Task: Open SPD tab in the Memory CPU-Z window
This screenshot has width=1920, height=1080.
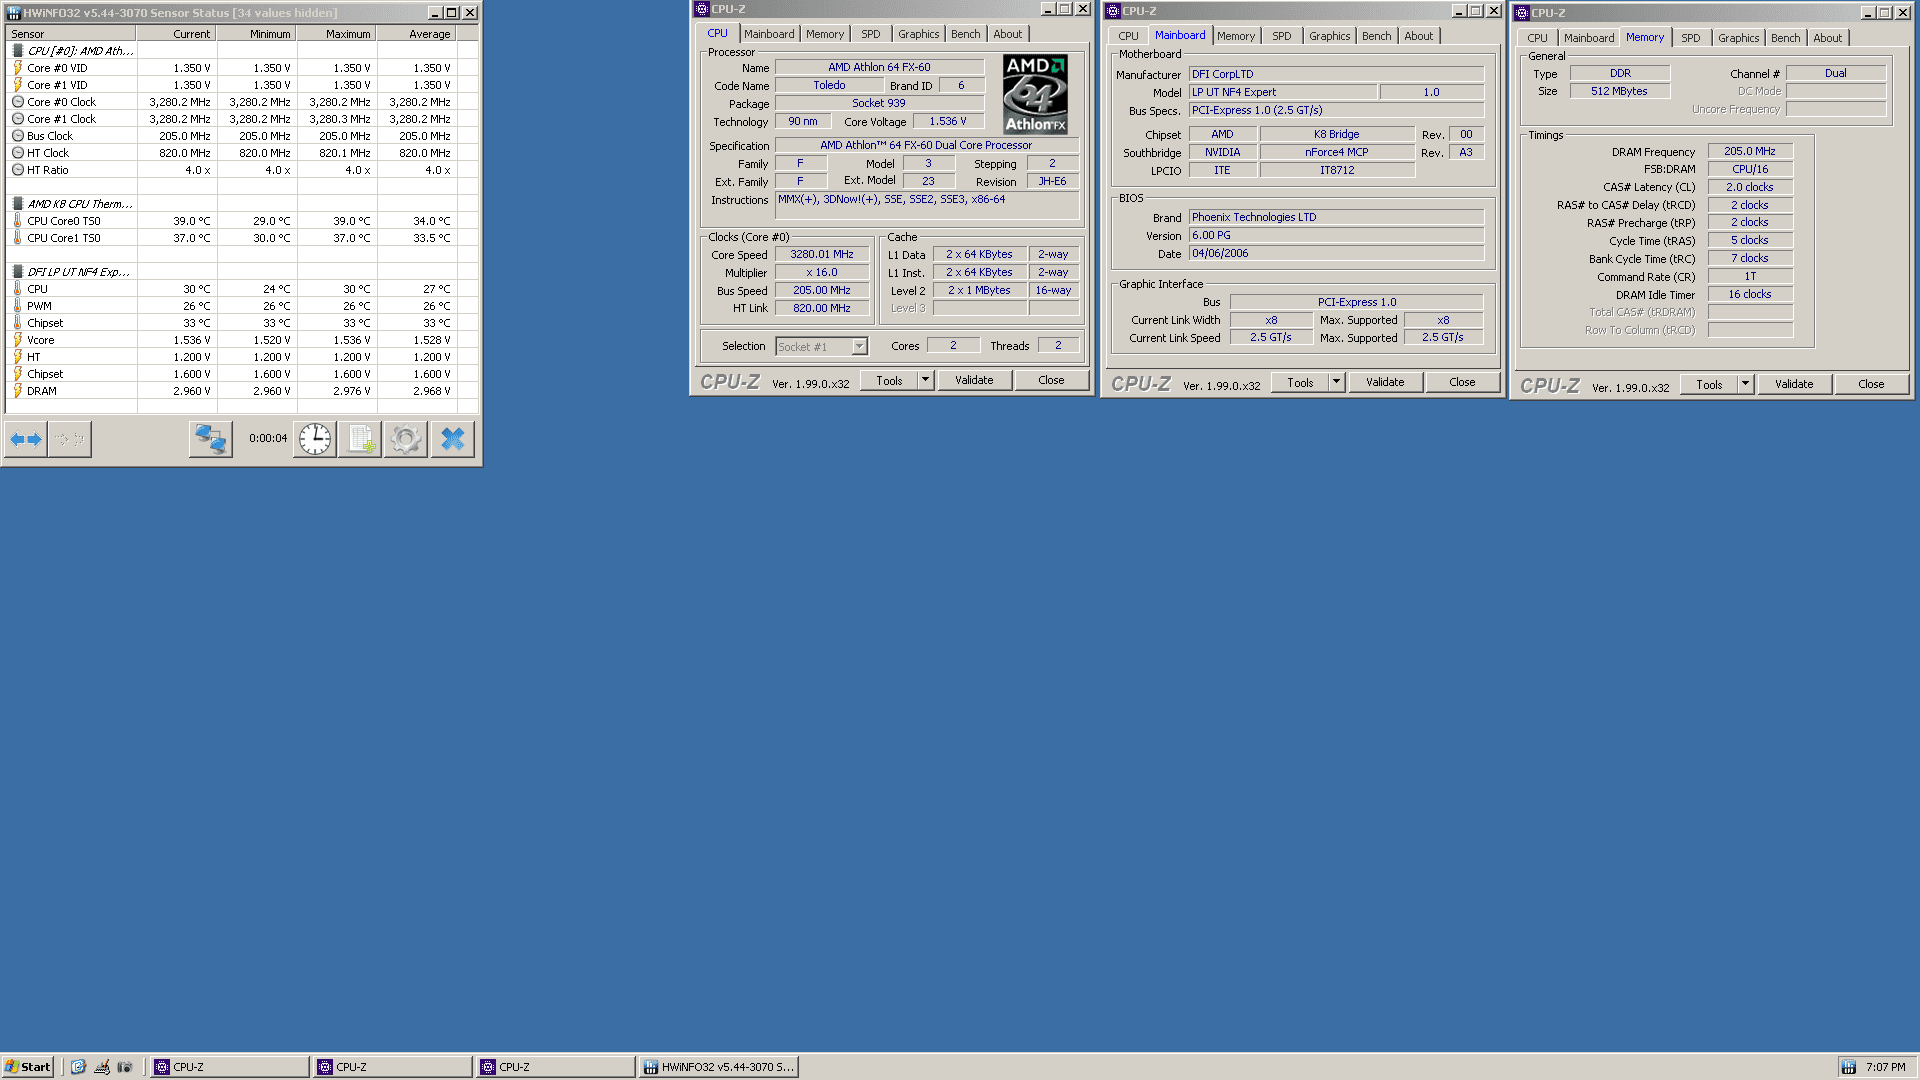Action: pyautogui.click(x=1690, y=38)
